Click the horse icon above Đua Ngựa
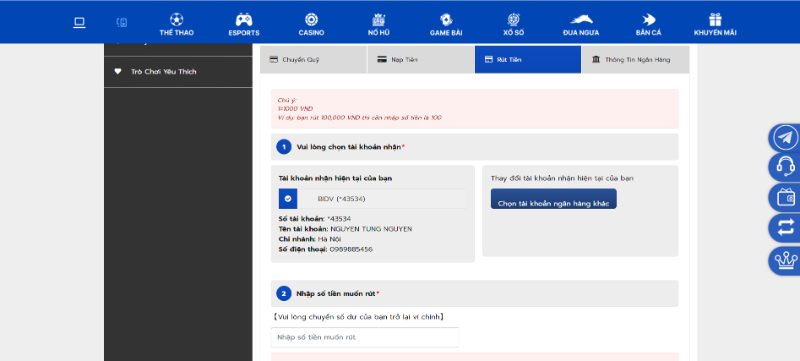800x361 pixels. (x=581, y=19)
